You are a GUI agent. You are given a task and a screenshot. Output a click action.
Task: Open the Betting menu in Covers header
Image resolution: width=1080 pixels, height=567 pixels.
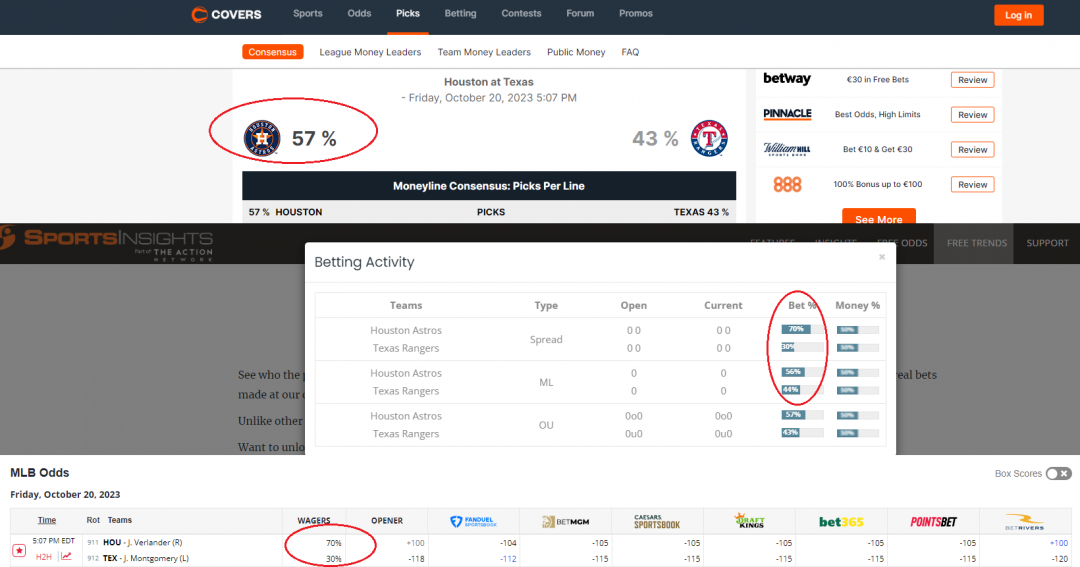tap(460, 13)
